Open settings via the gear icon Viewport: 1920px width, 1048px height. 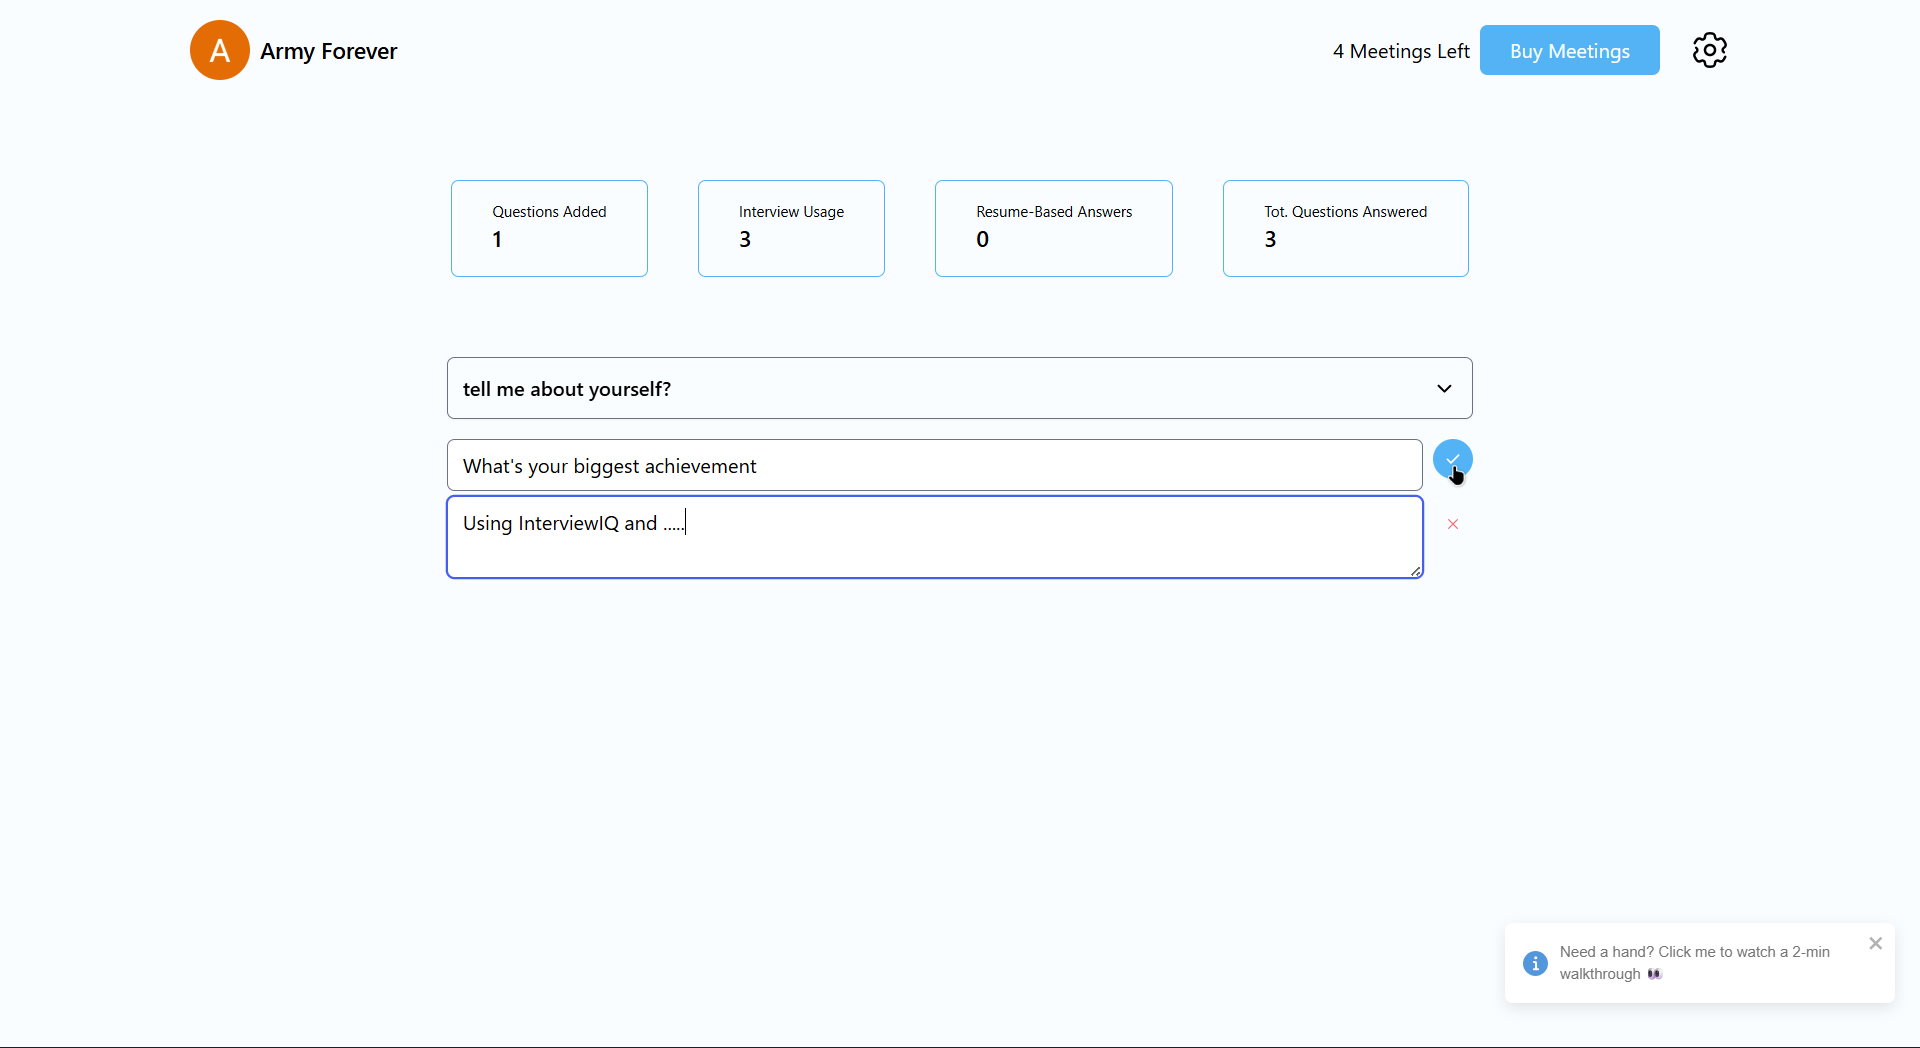point(1709,50)
